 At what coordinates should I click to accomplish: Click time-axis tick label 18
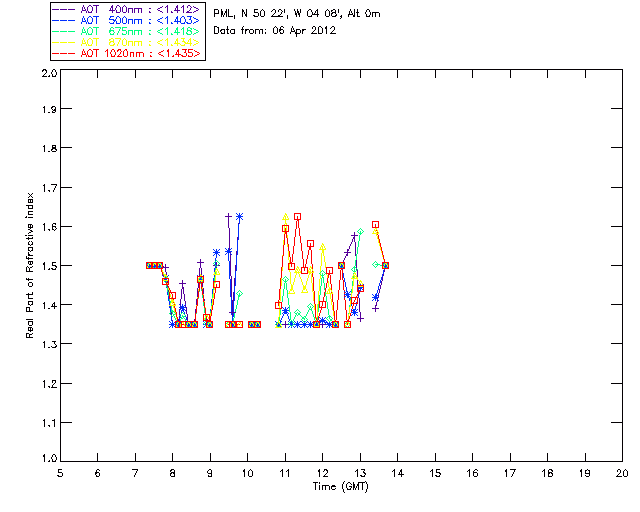coord(547,473)
